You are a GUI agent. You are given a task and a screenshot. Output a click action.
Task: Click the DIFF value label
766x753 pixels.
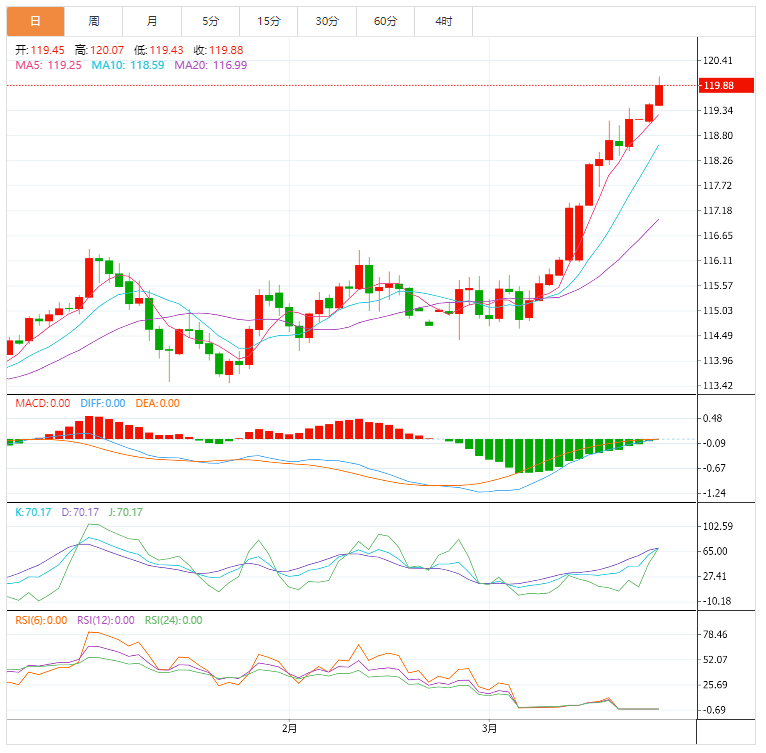(x=103, y=403)
